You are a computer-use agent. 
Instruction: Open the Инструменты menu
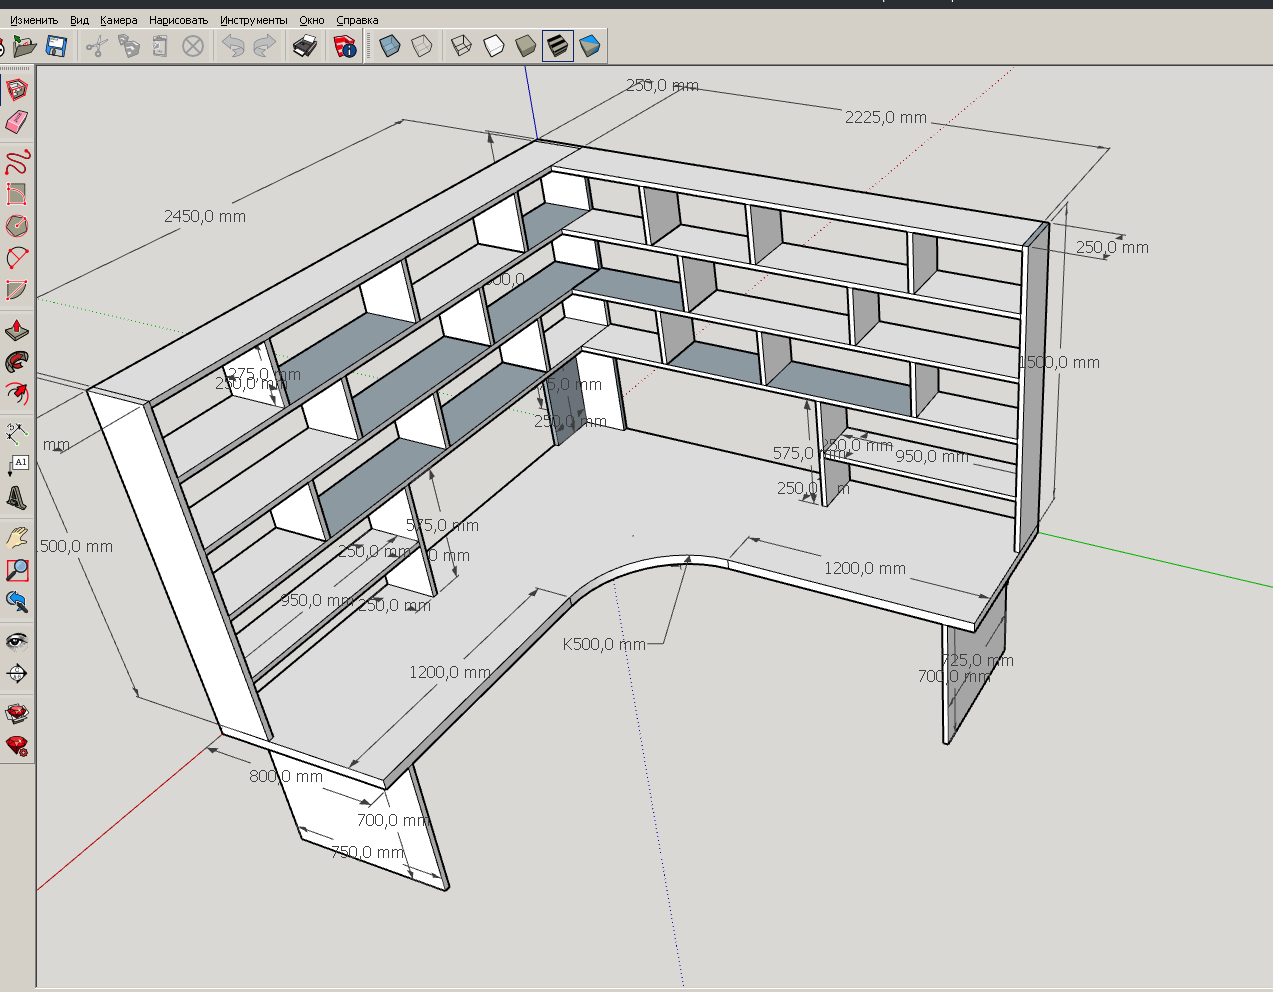coord(253,20)
